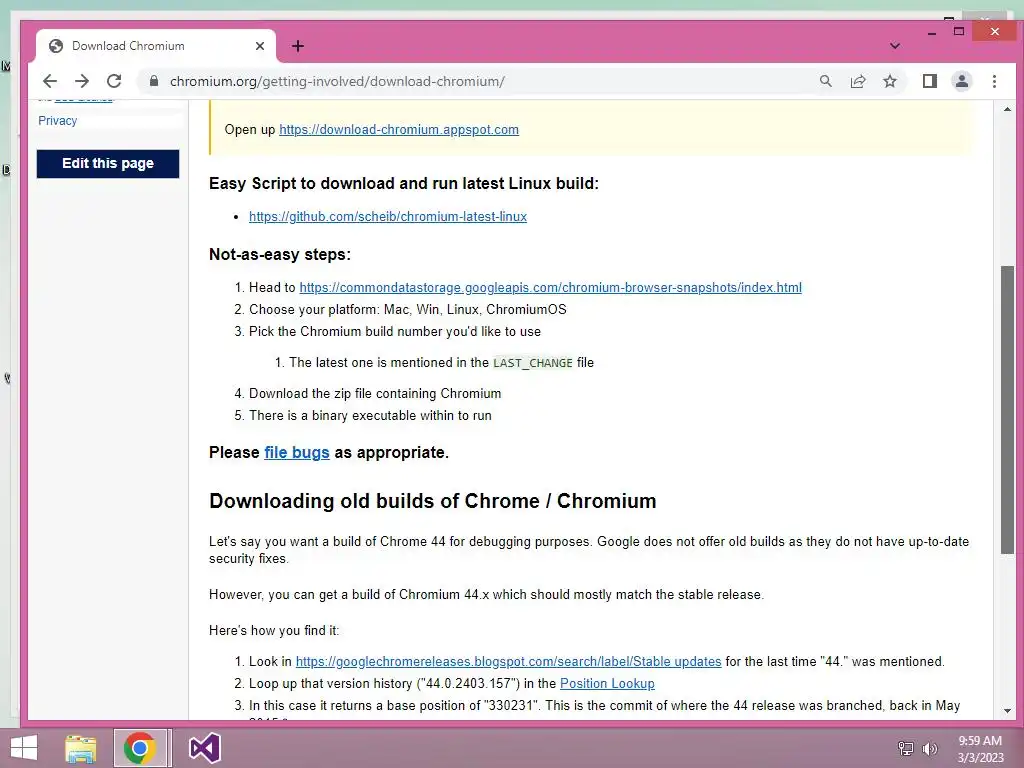1024x768 pixels.
Task: Open the Privacy sidebar link
Action: click(x=57, y=121)
